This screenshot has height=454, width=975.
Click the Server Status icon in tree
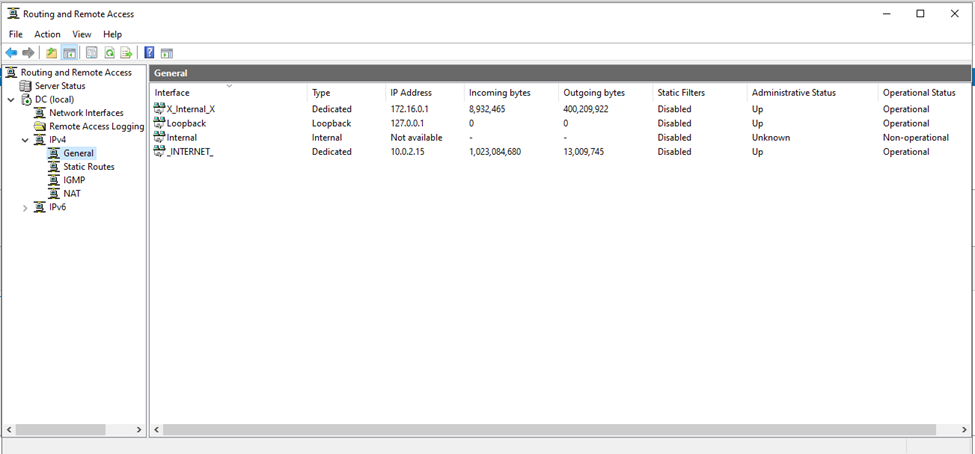25,86
